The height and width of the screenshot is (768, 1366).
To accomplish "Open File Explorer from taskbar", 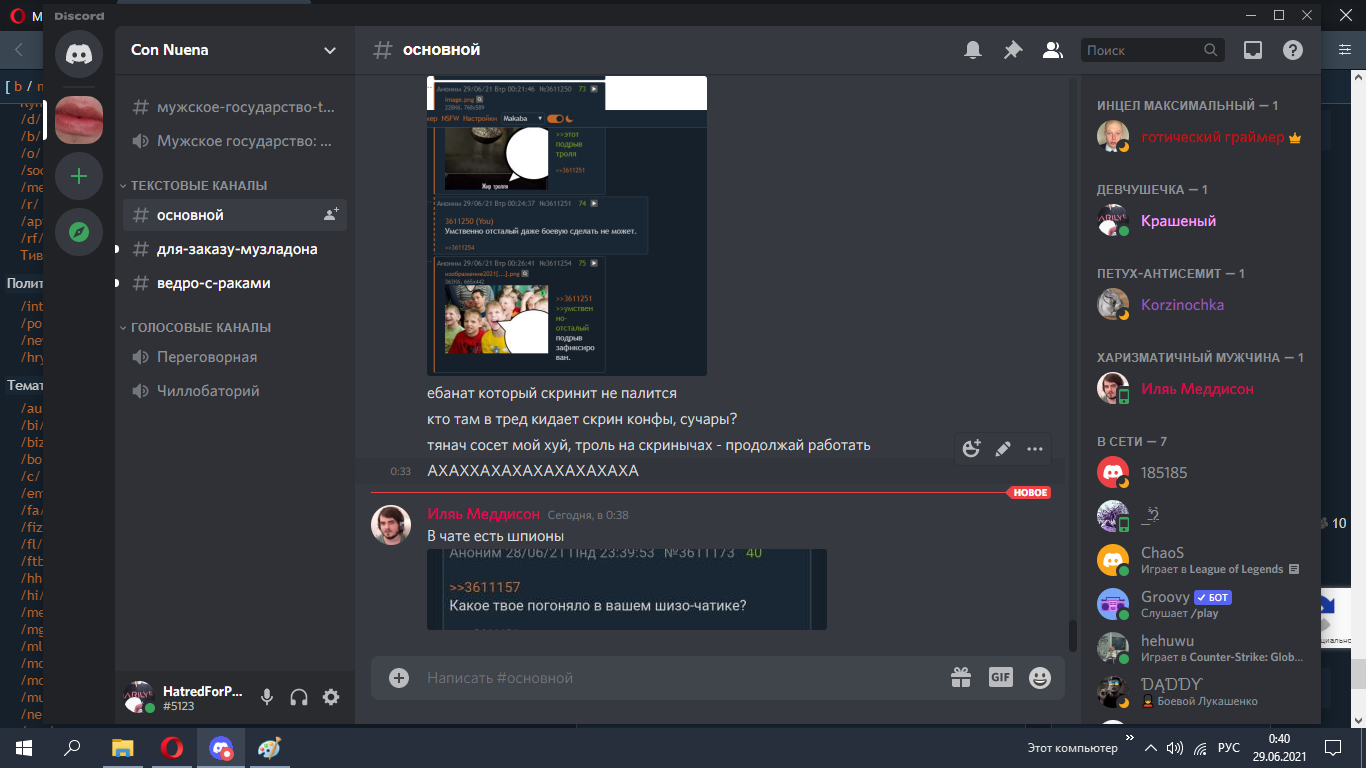I will [x=122, y=748].
